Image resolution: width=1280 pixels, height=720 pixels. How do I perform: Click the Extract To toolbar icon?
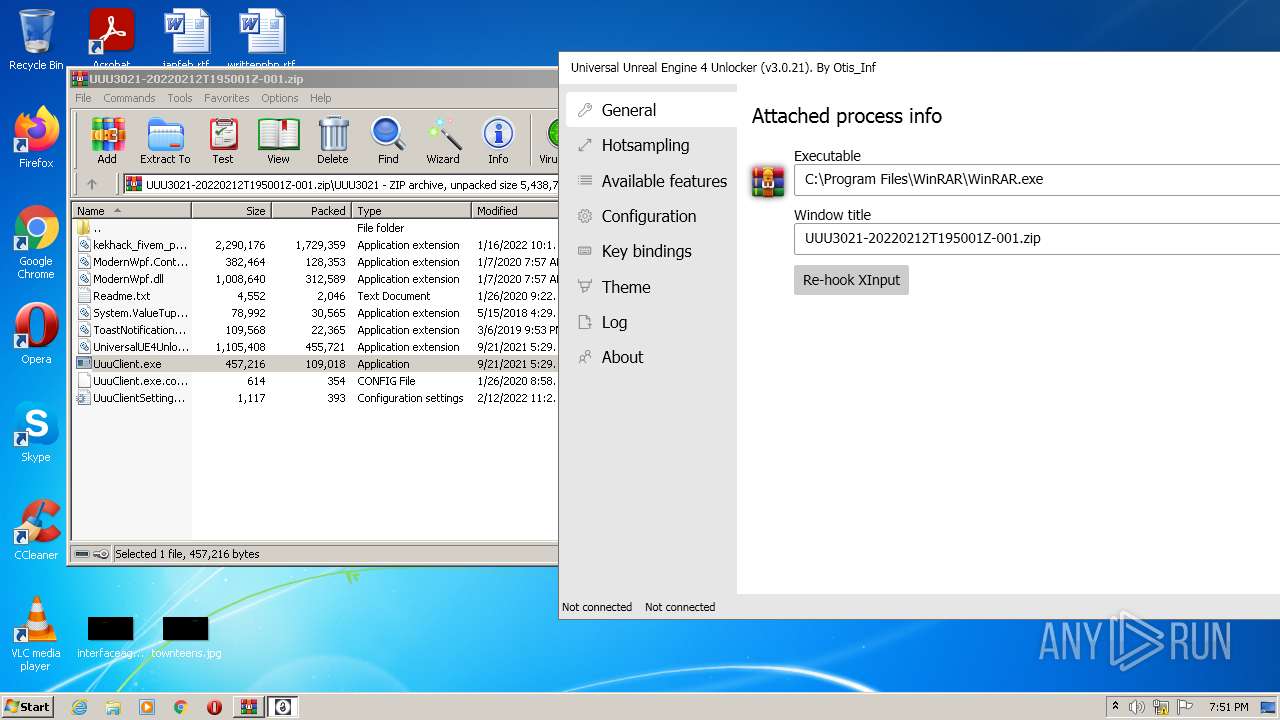click(x=165, y=140)
